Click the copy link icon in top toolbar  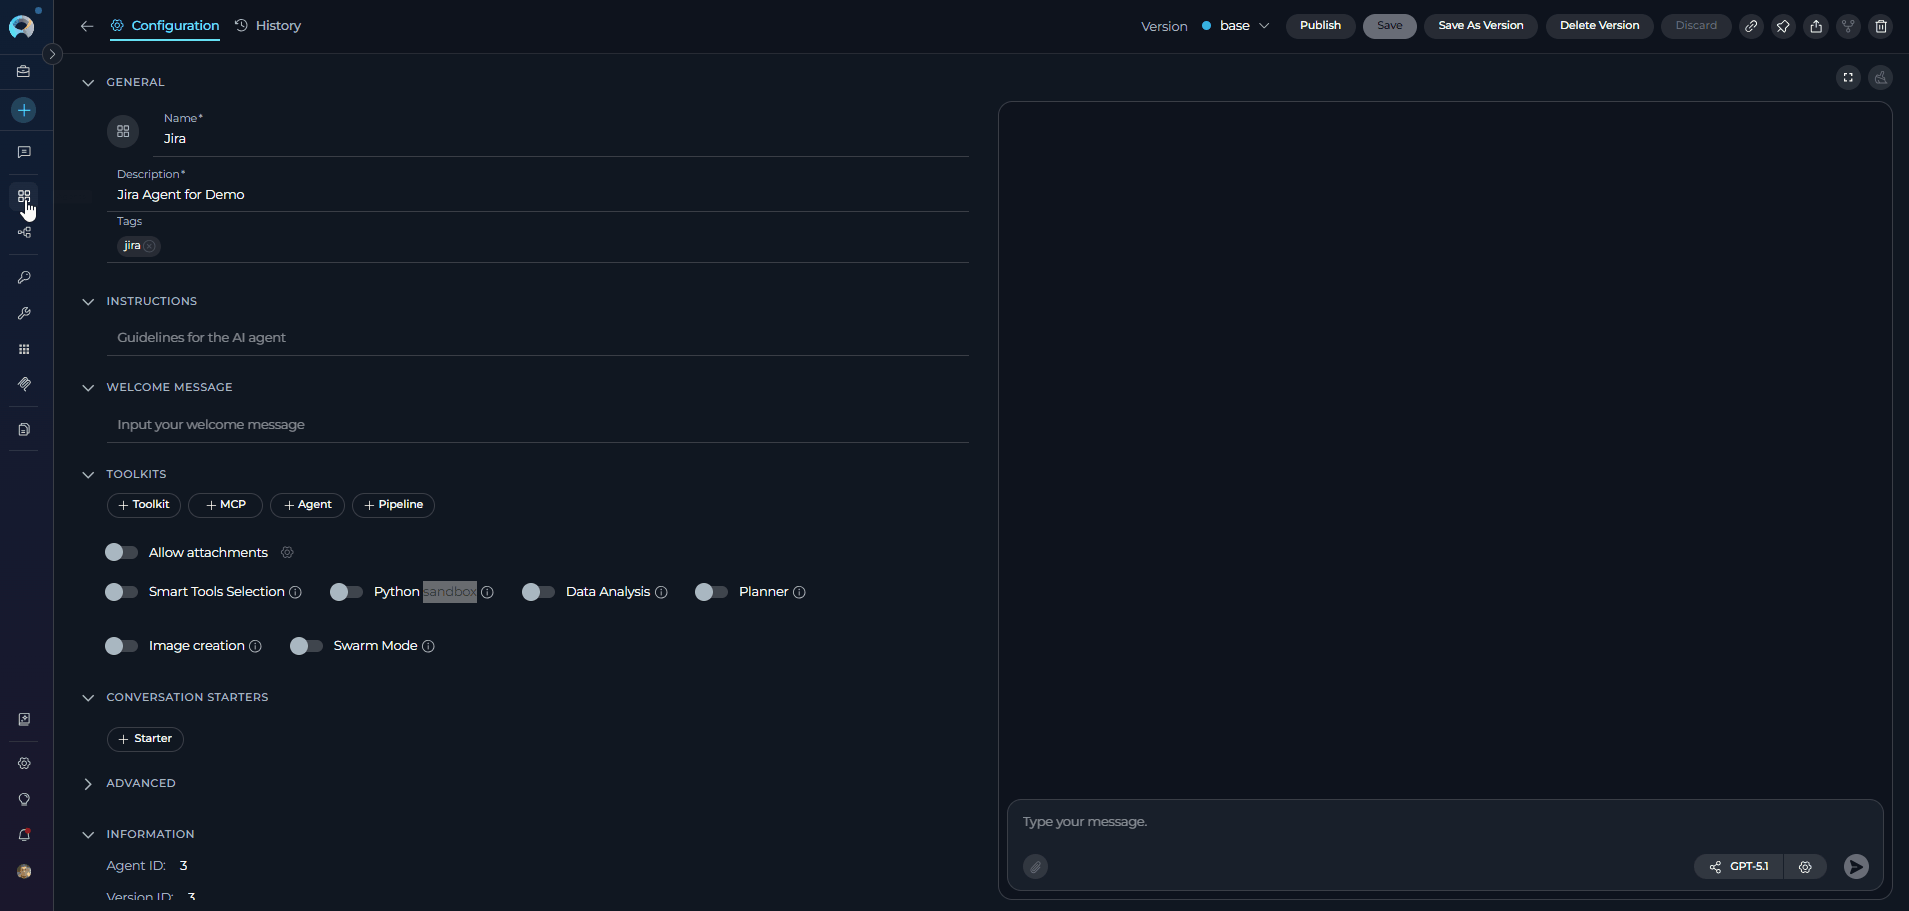tap(1751, 26)
